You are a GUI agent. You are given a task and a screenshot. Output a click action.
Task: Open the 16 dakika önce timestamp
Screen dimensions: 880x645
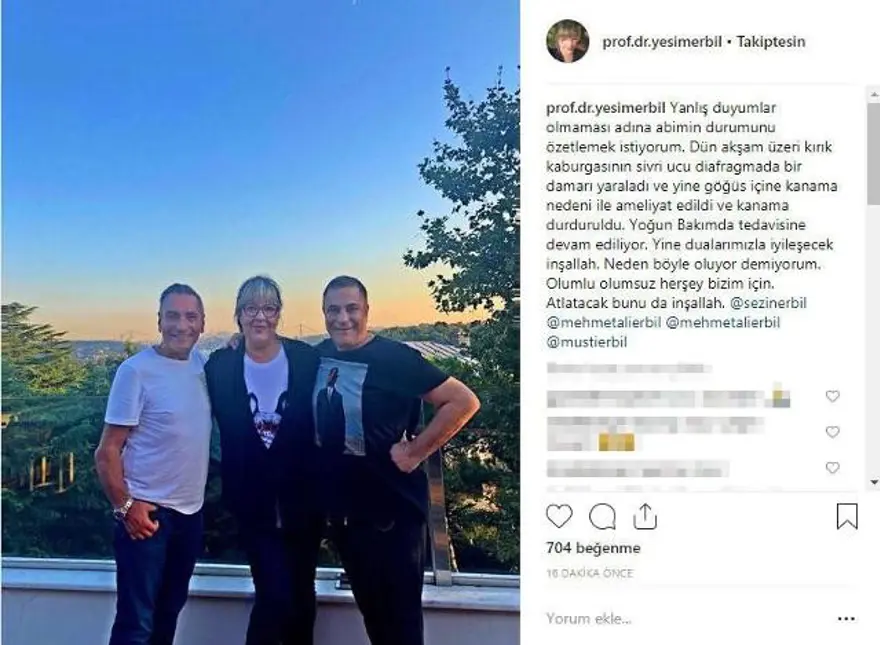point(589,573)
